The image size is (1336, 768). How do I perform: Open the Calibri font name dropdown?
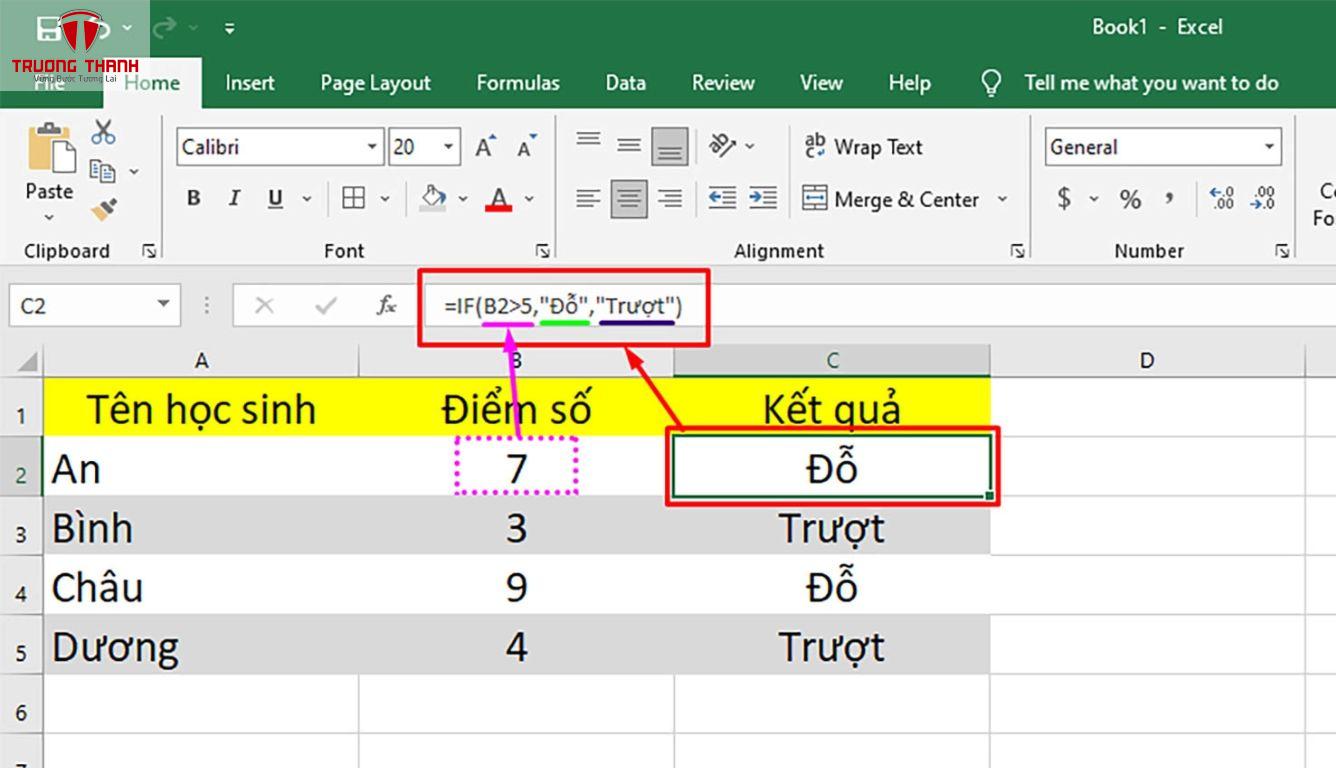point(372,147)
